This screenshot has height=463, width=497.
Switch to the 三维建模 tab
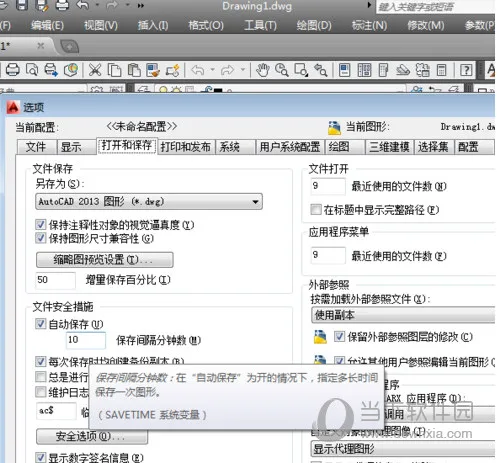[389, 147]
